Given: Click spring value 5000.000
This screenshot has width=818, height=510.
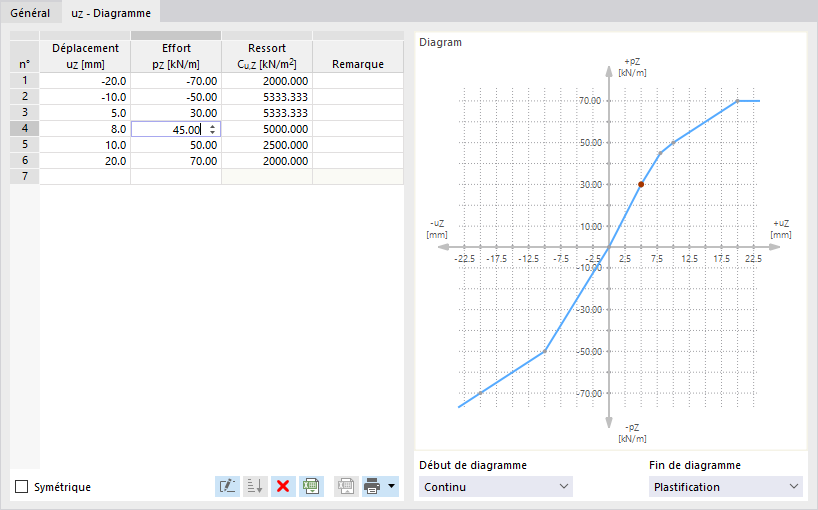Looking at the screenshot, I should (267, 129).
